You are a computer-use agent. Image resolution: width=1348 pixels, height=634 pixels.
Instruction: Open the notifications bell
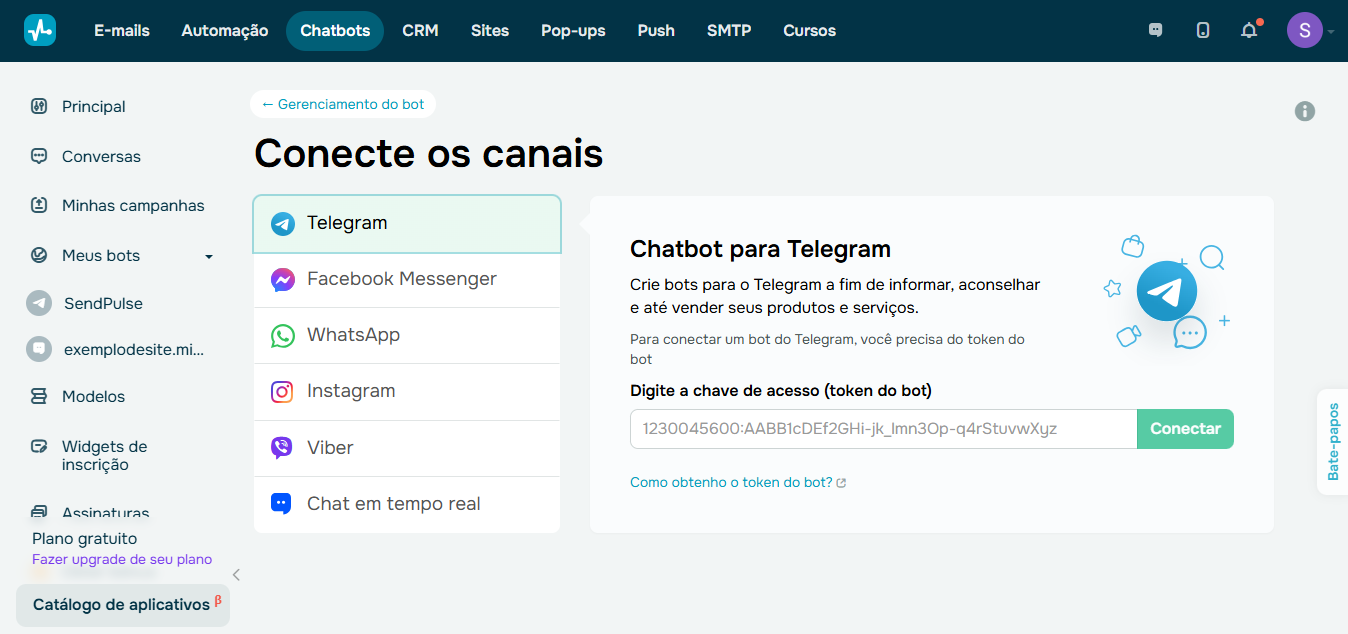pos(1249,30)
